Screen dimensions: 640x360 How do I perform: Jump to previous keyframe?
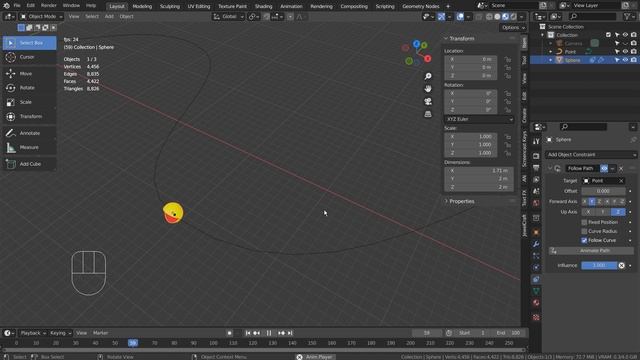[x=256, y=333]
